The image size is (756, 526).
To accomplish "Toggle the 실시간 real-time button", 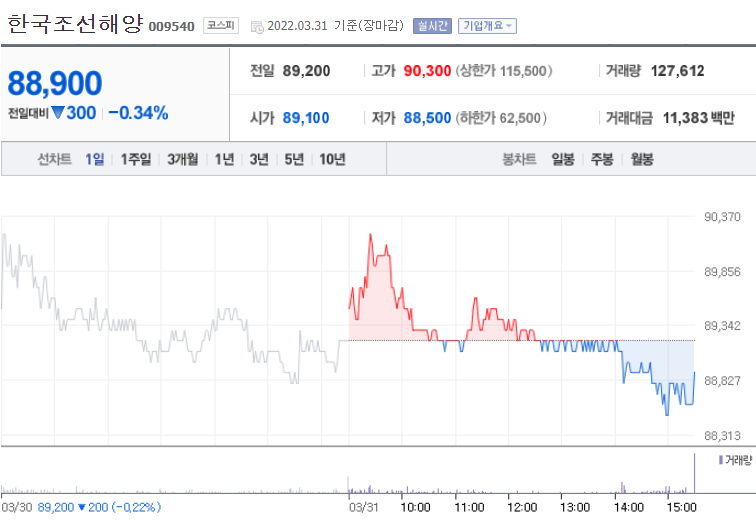I will [432, 26].
